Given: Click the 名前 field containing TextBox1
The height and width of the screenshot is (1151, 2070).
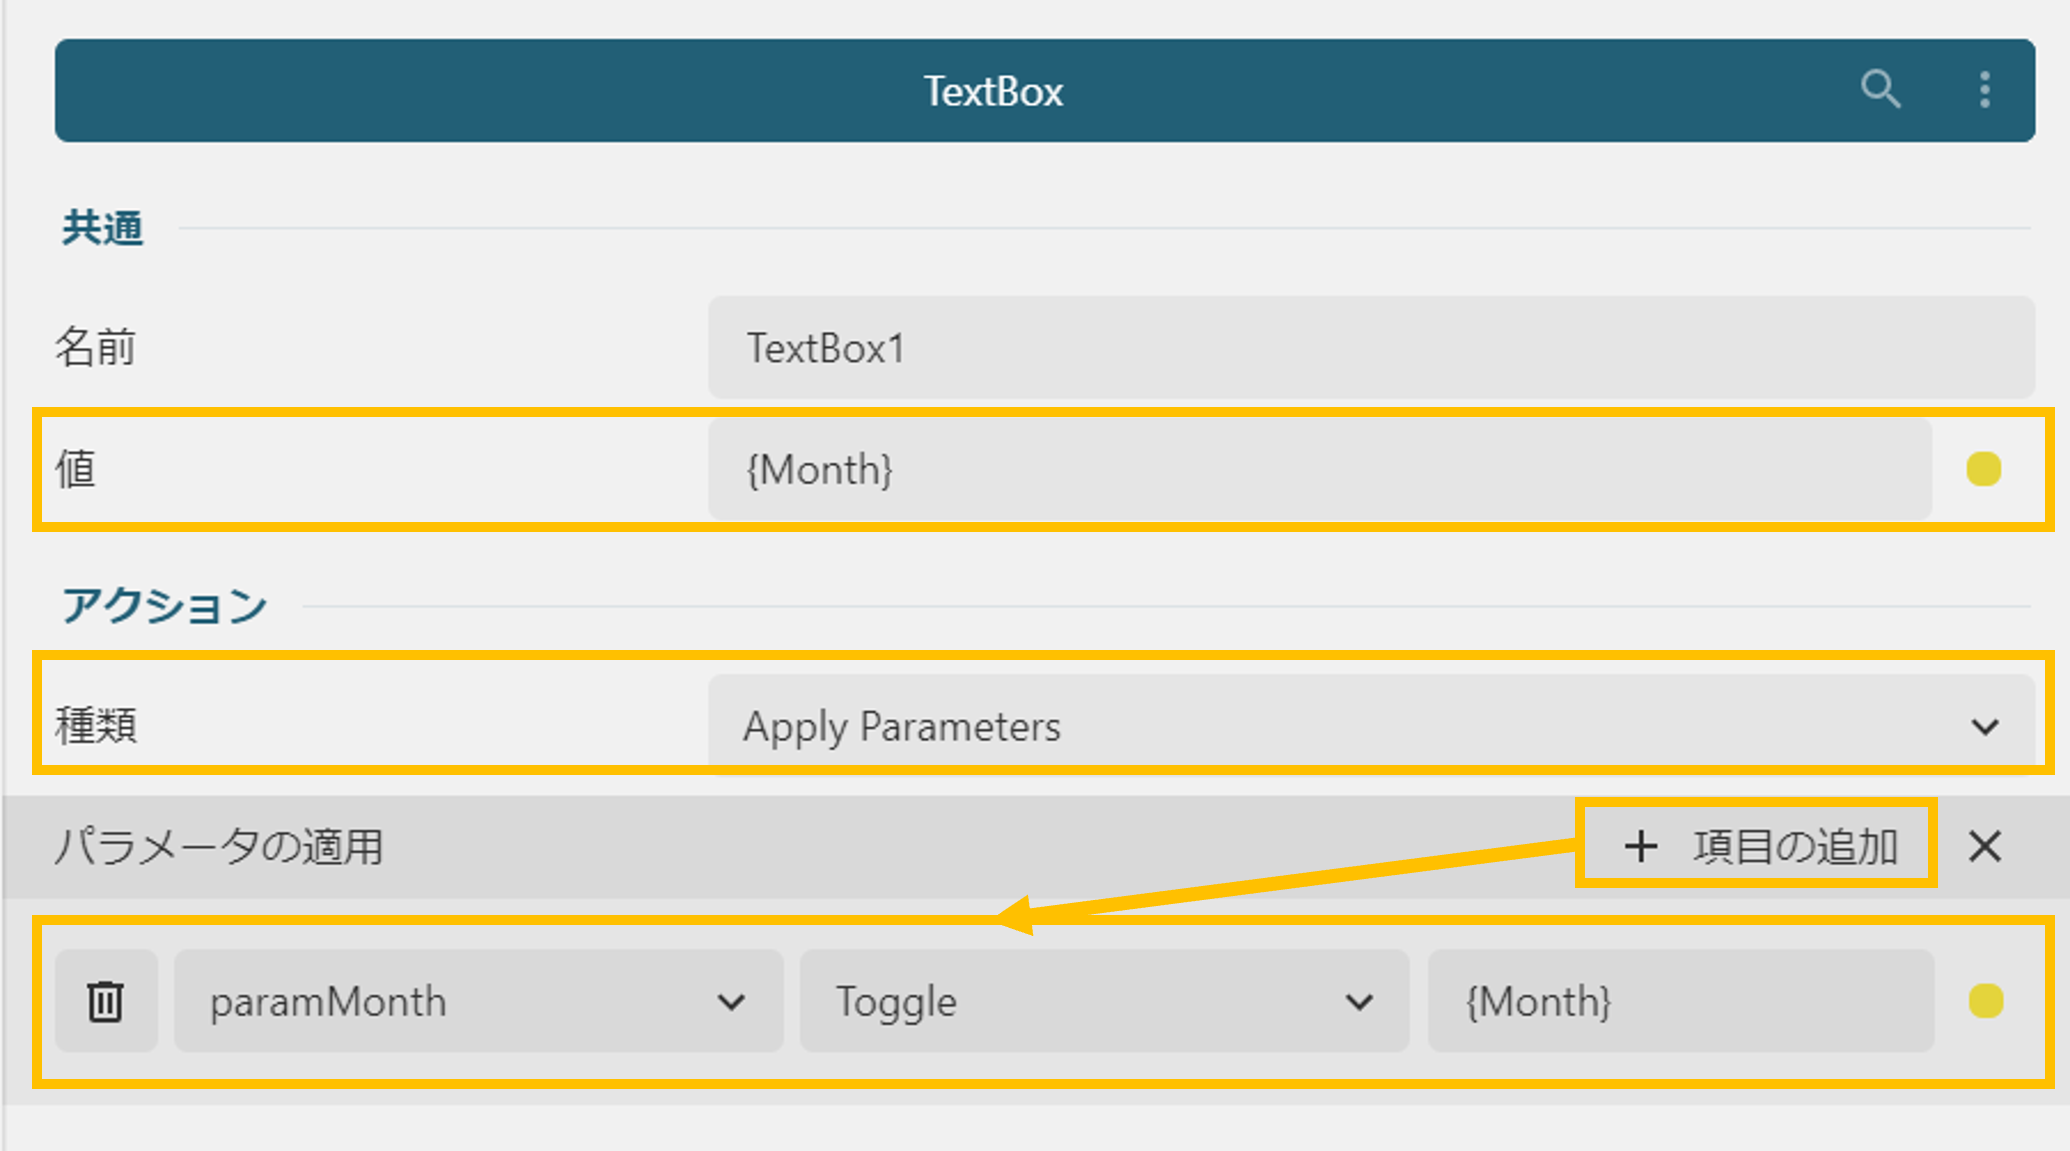Looking at the screenshot, I should tap(1371, 347).
